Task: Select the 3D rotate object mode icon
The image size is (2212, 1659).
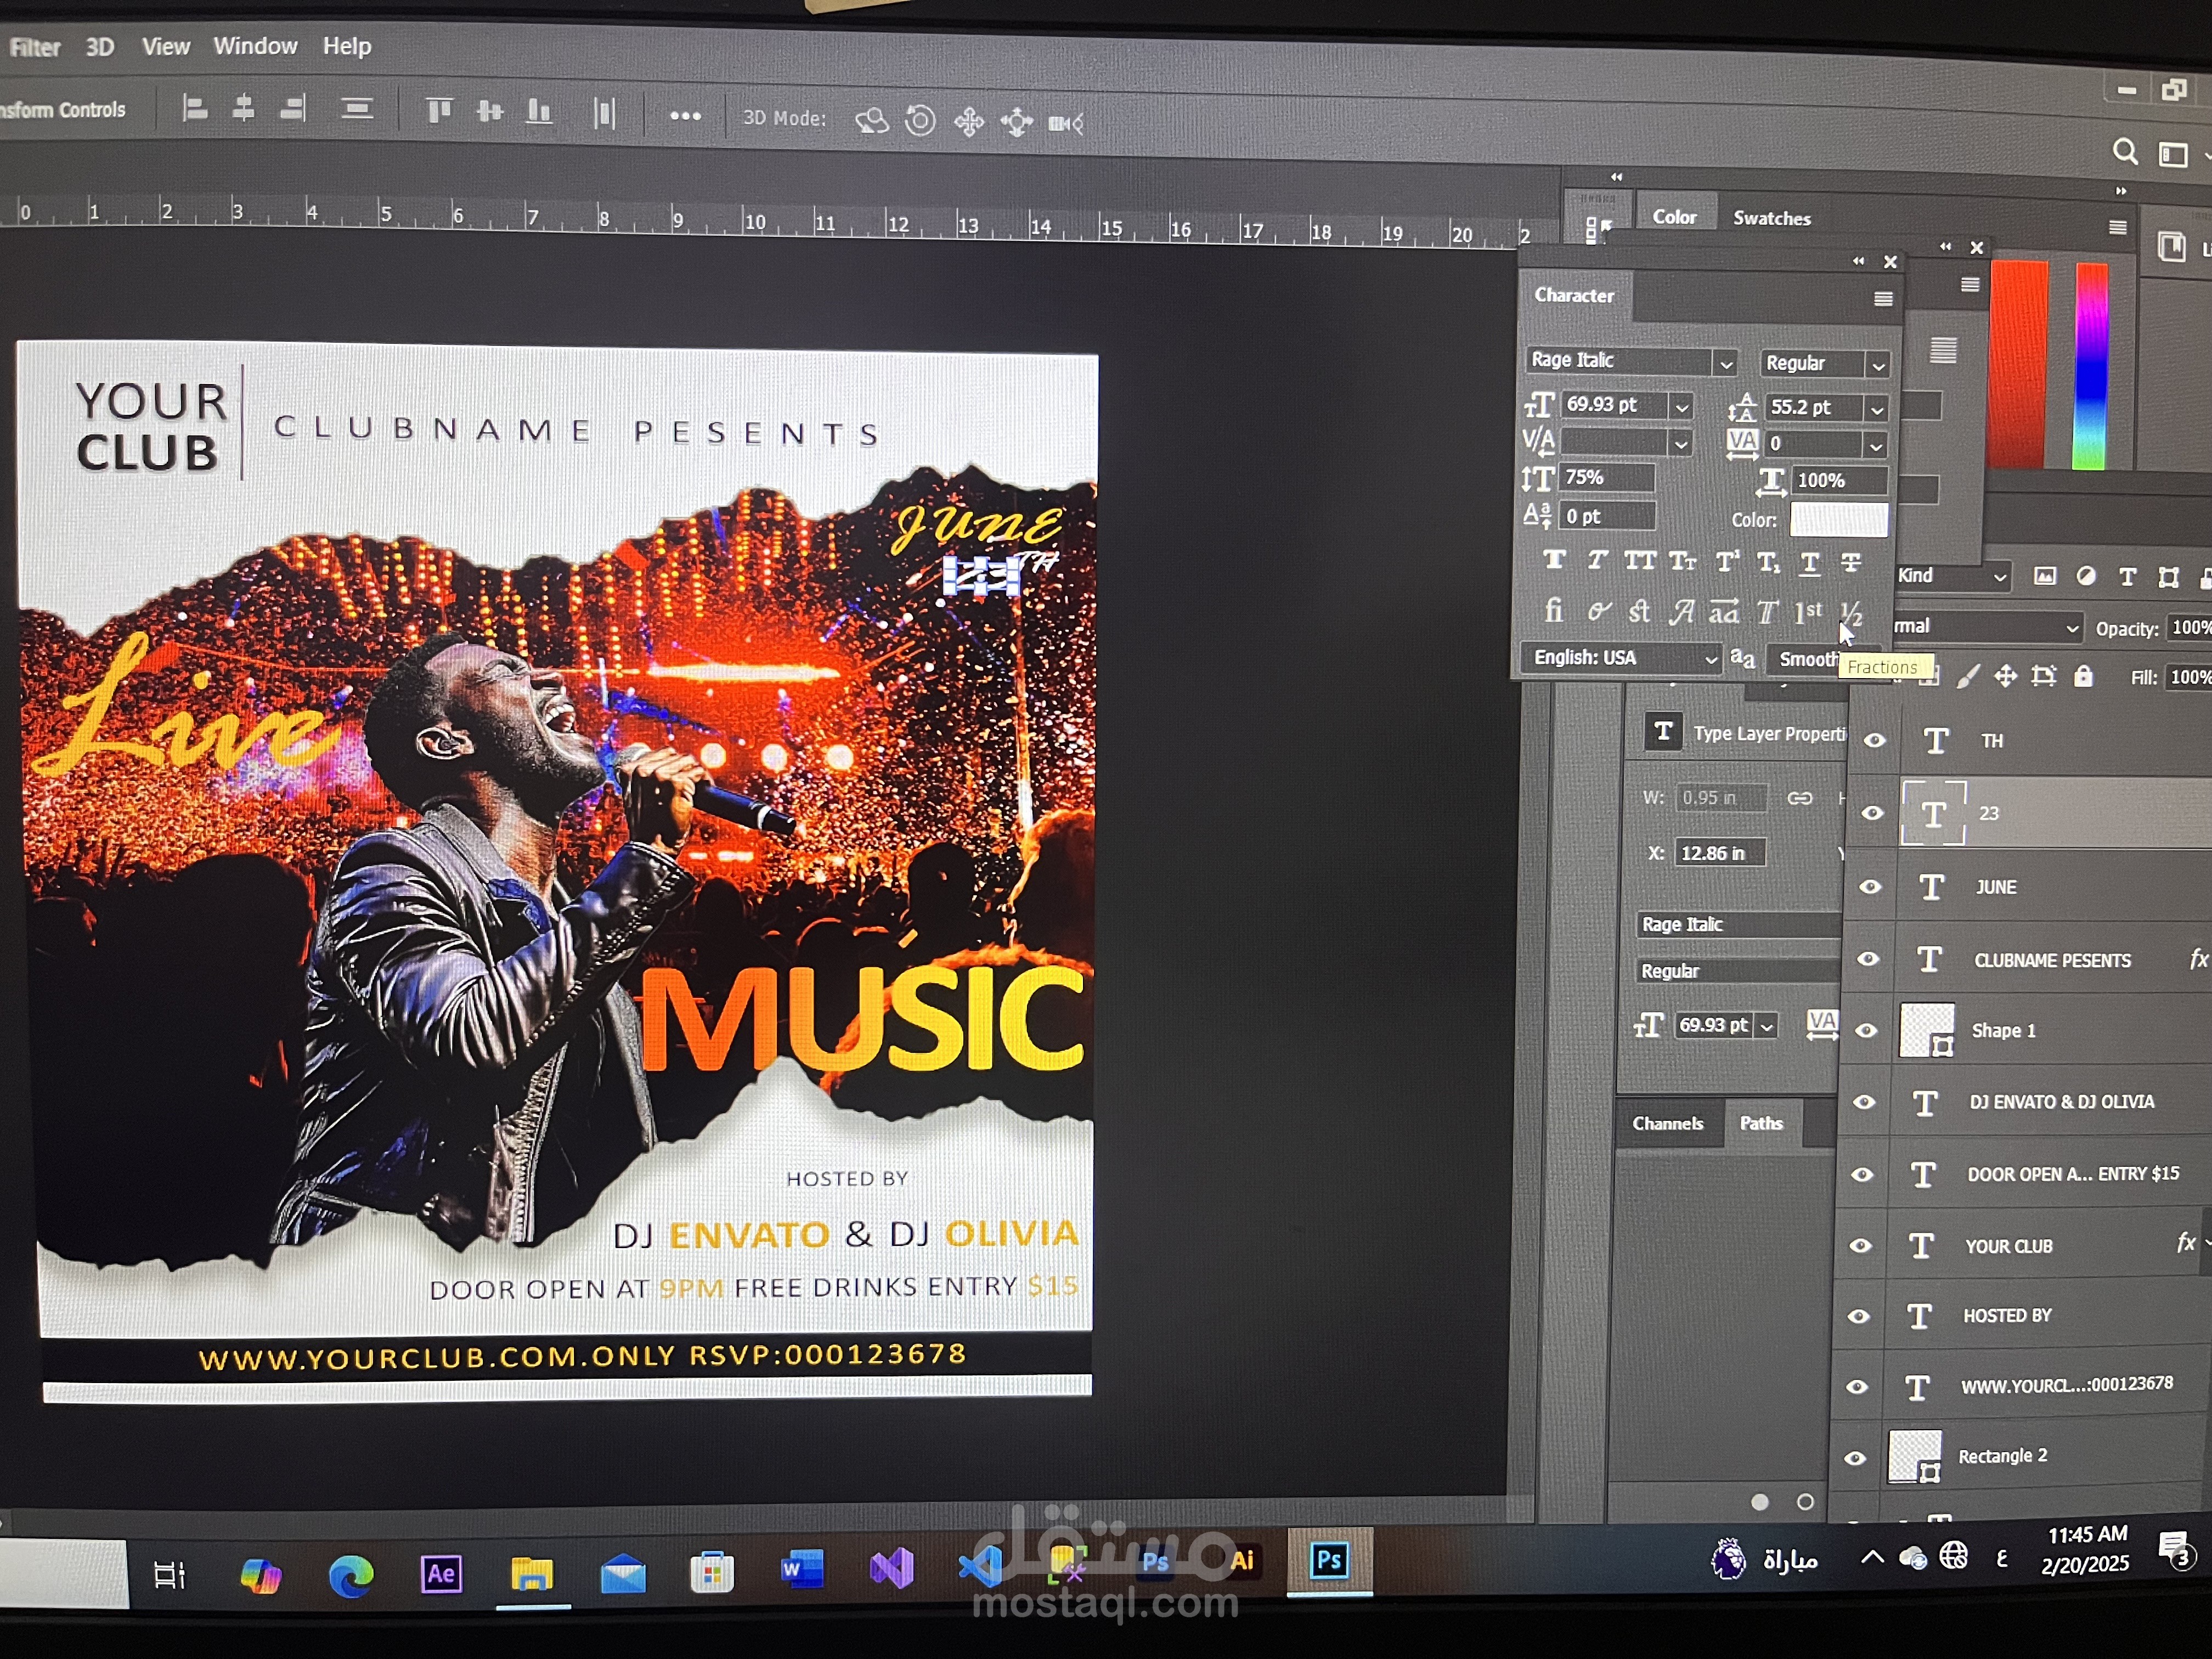Action: [x=872, y=121]
